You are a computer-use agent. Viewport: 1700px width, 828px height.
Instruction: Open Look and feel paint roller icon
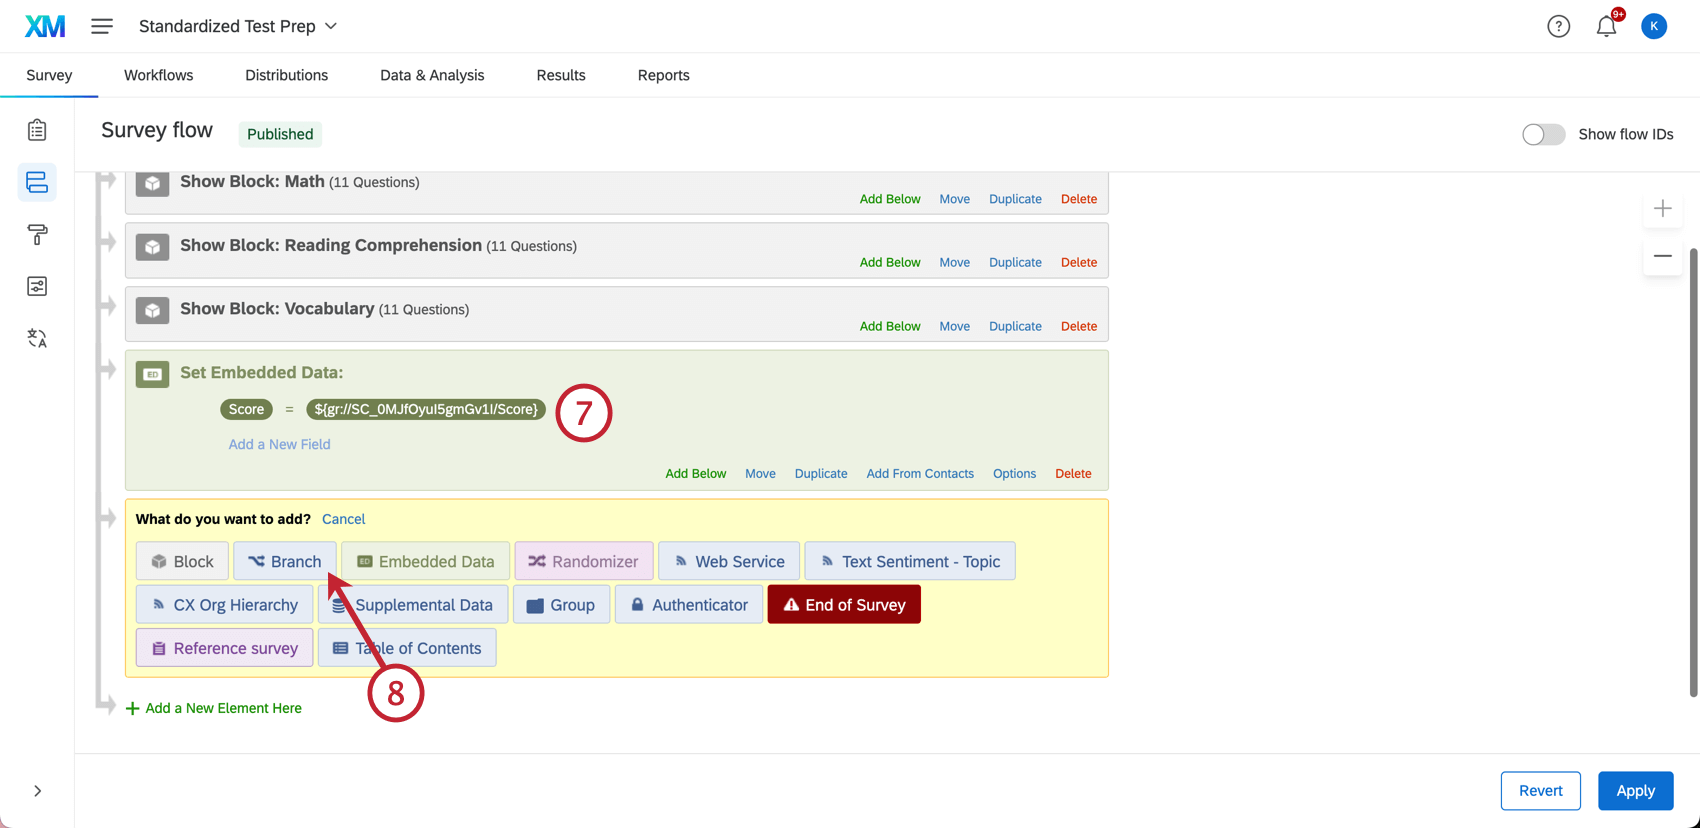tap(37, 235)
